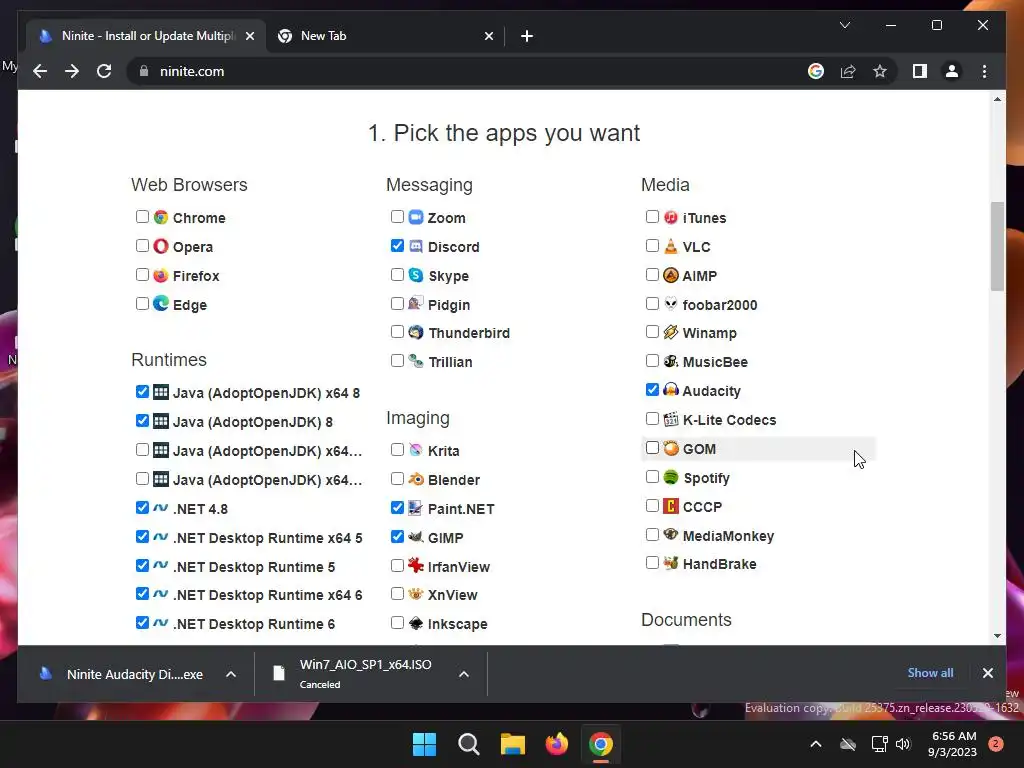The width and height of the screenshot is (1024, 768).
Task: Expand options for Win7_AIO_SP1_x64.ISO download
Action: click(464, 674)
